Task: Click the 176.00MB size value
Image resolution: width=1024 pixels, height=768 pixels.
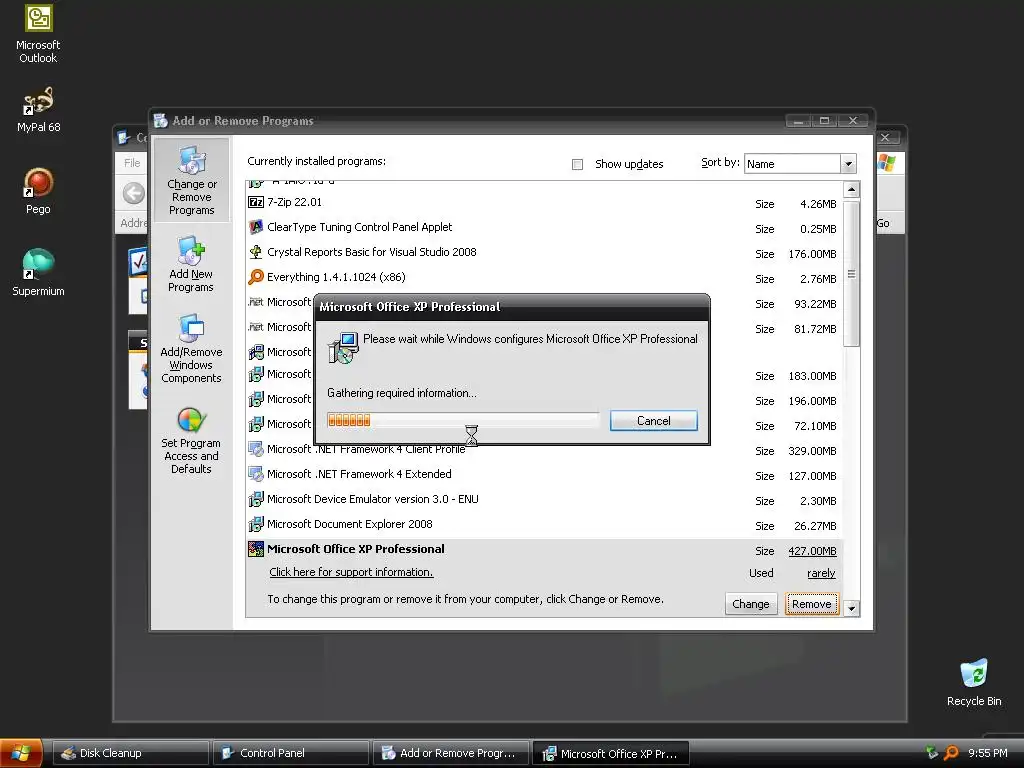Action: click(812, 254)
